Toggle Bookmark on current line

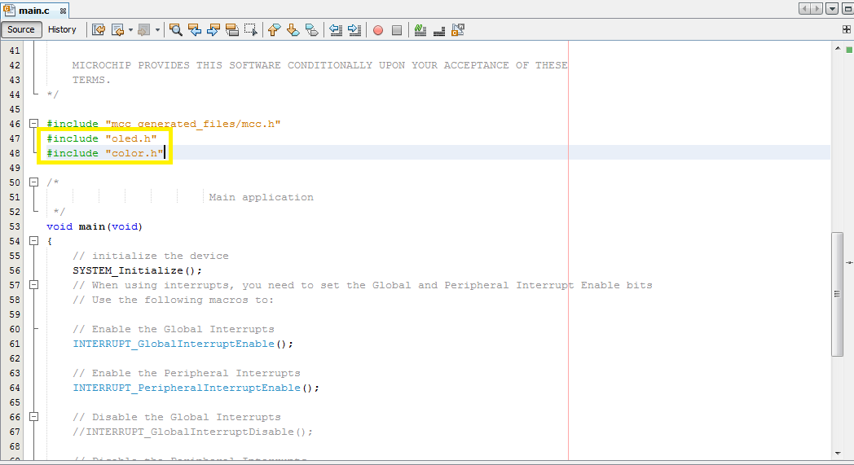coord(311,30)
